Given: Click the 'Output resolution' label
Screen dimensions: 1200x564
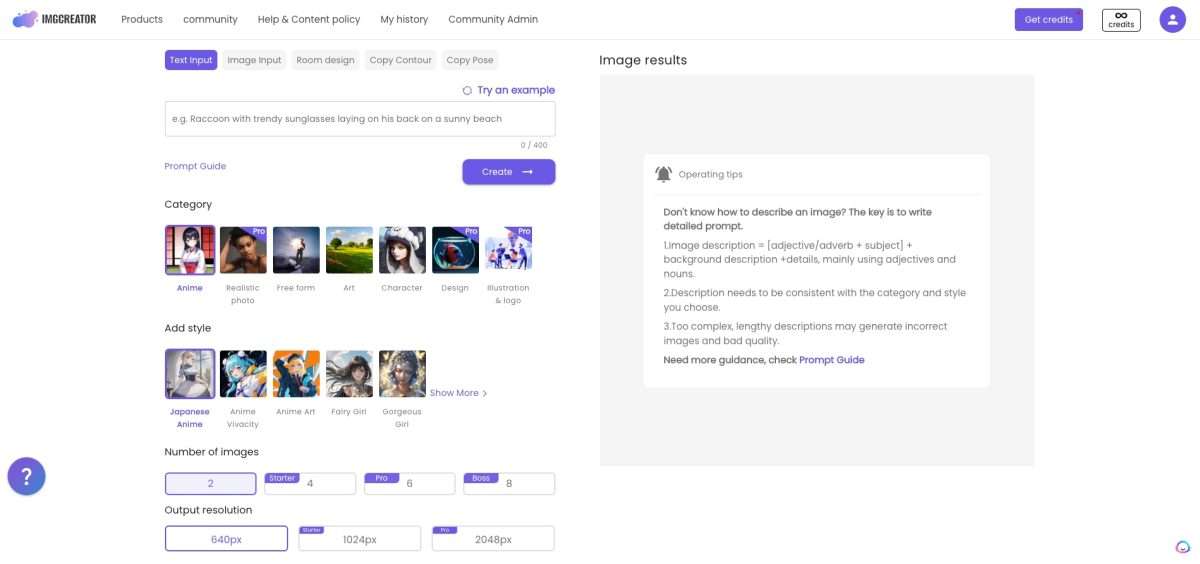Looking at the screenshot, I should (208, 510).
